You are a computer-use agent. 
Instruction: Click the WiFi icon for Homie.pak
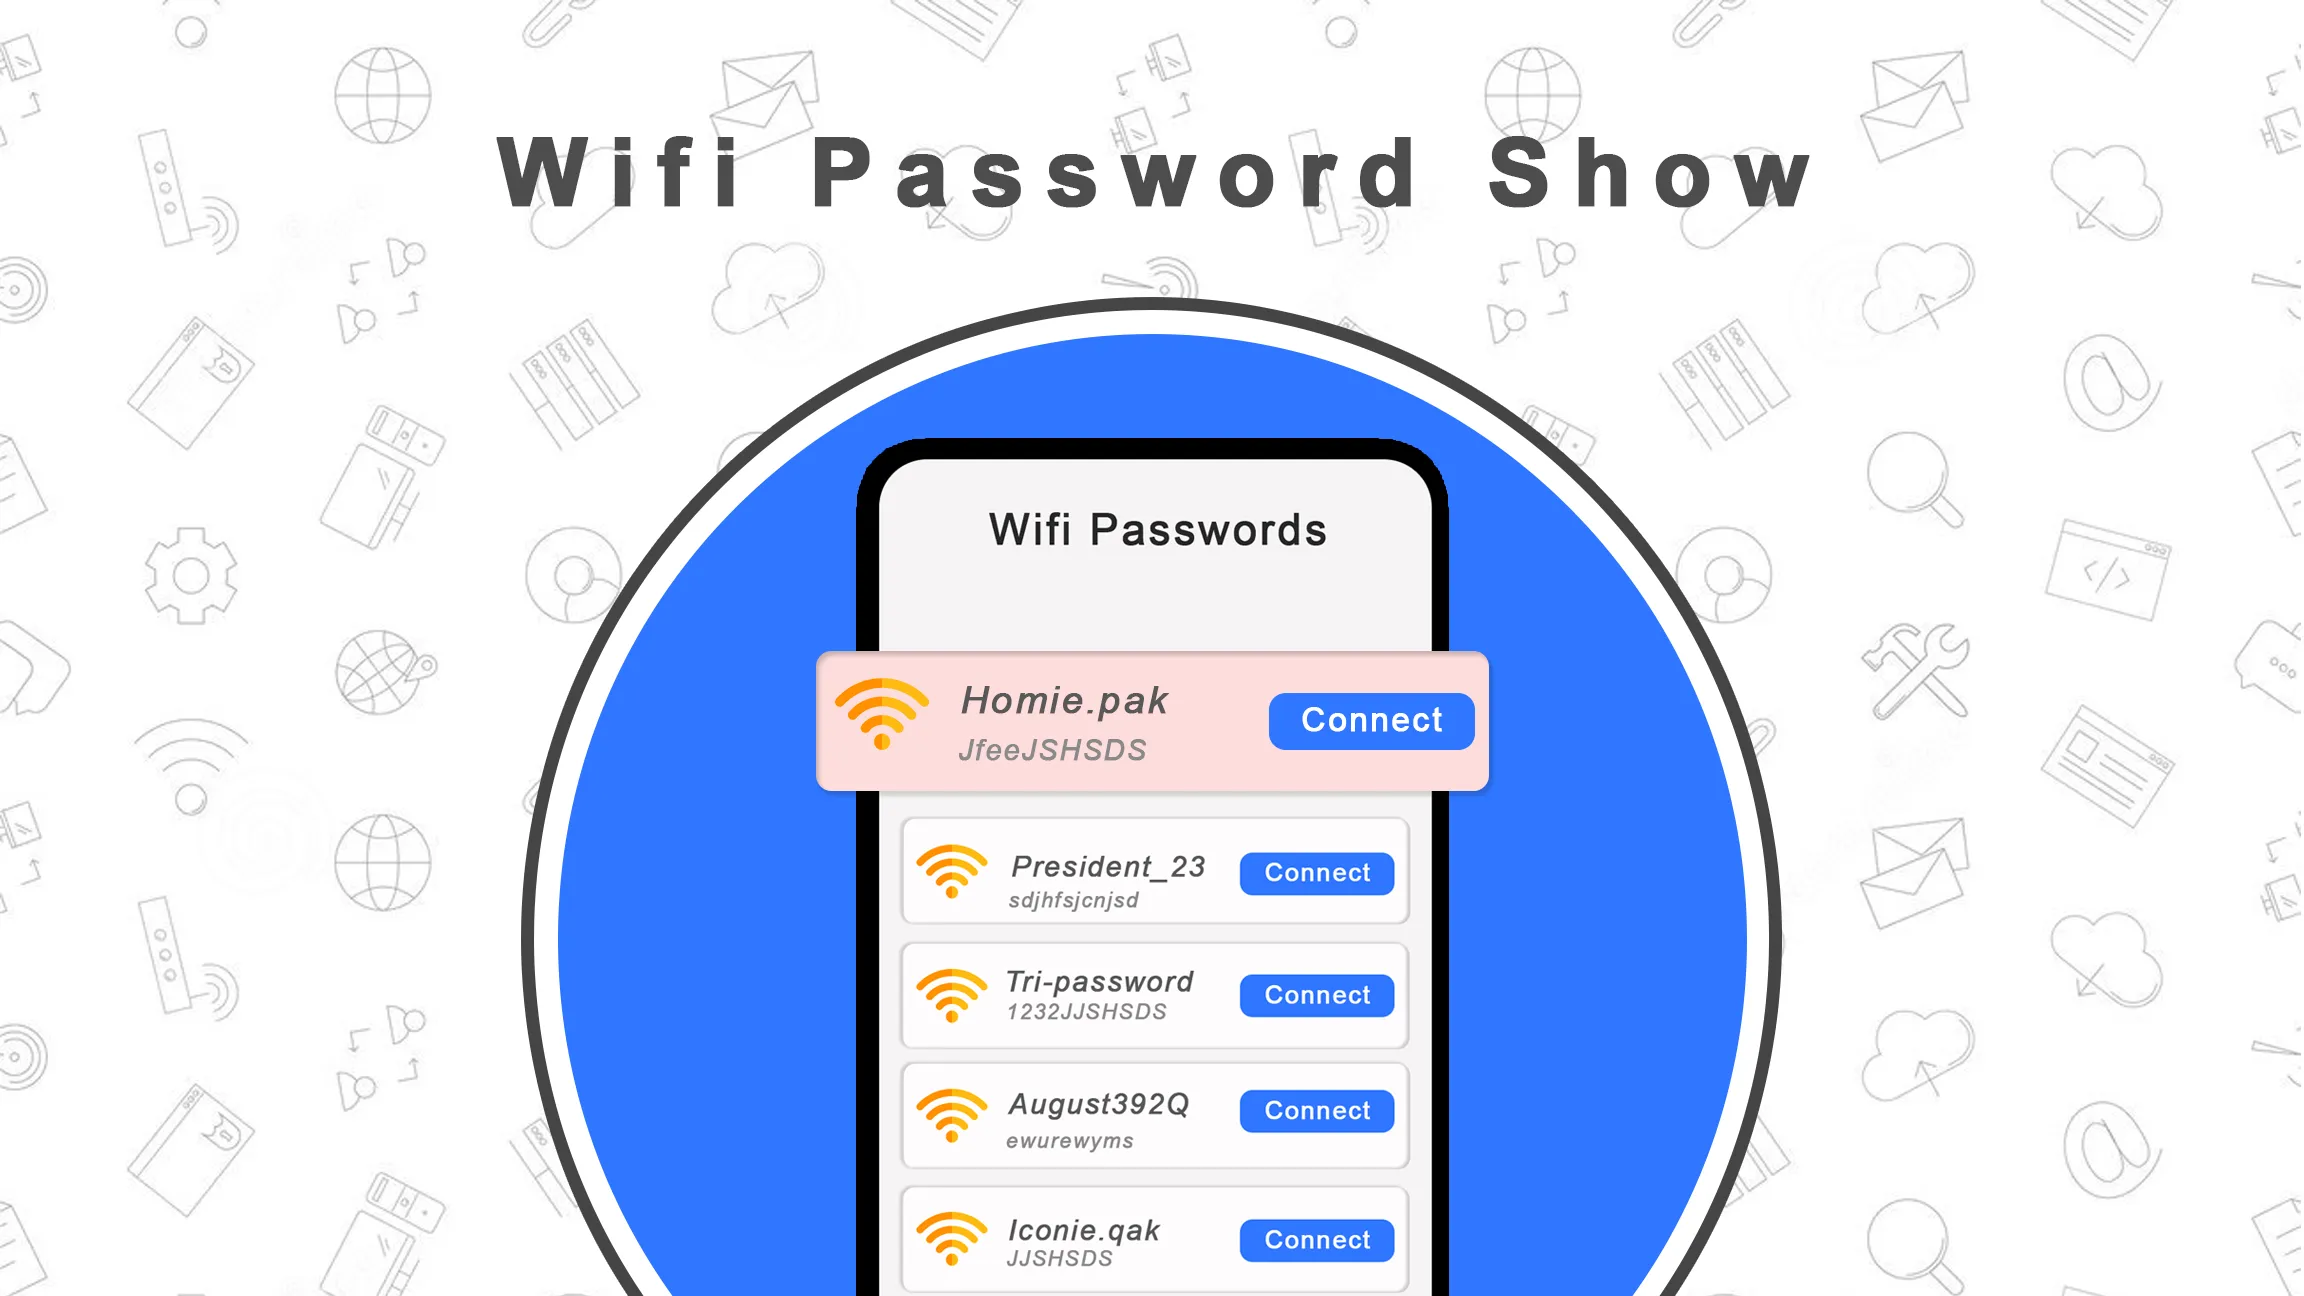(x=881, y=720)
